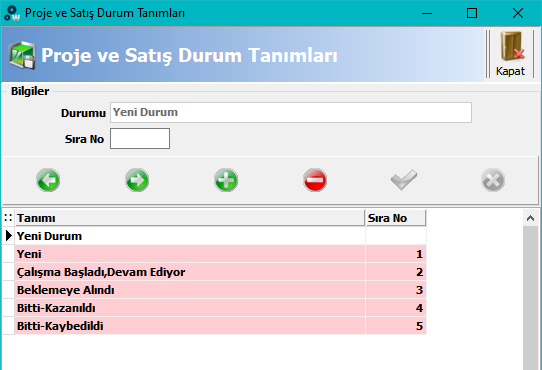Click the scroll up arrow of list
This screenshot has width=542, height=370.
531,218
